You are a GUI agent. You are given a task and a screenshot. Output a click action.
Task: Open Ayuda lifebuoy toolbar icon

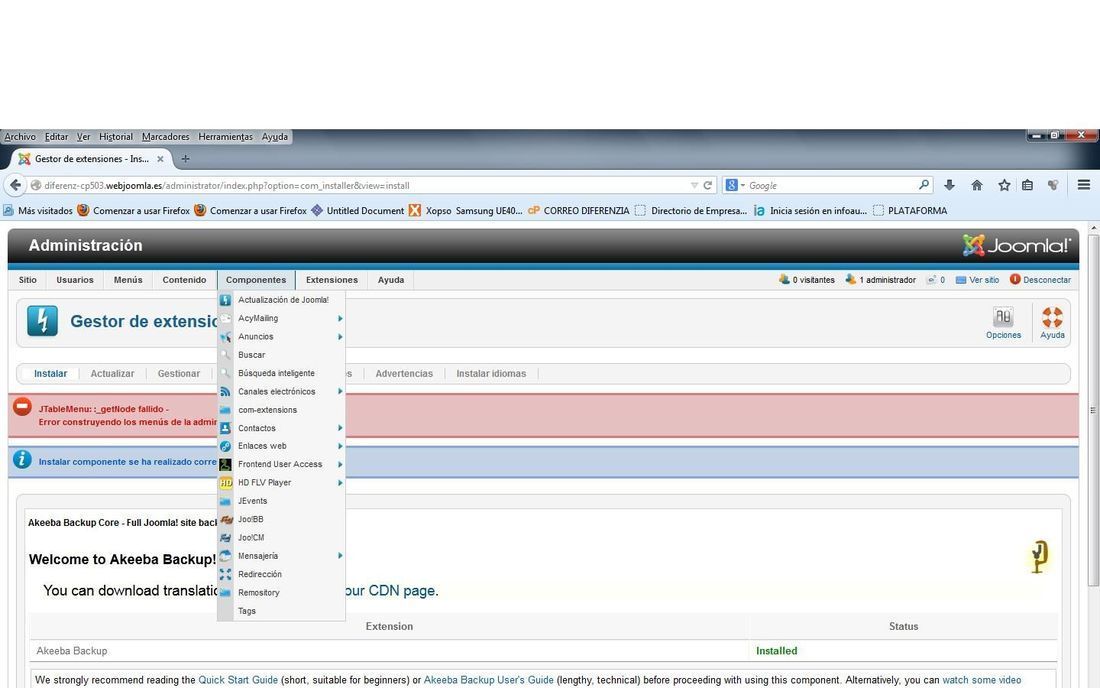pyautogui.click(x=1052, y=323)
